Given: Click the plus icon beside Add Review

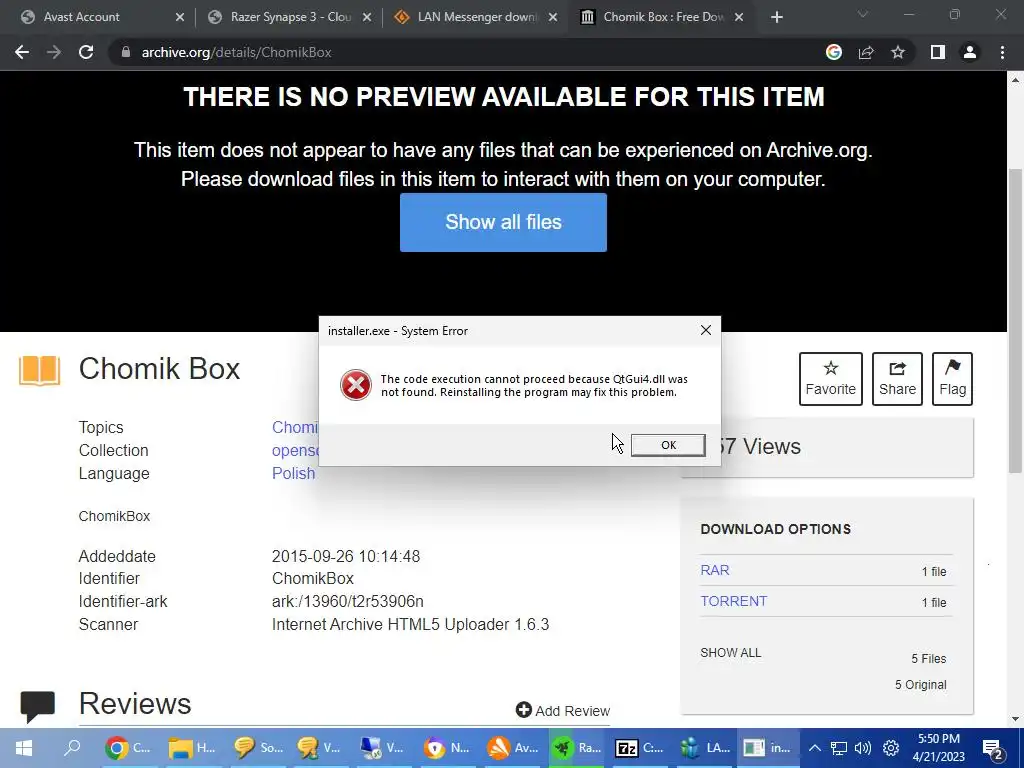Looking at the screenshot, I should tap(523, 710).
